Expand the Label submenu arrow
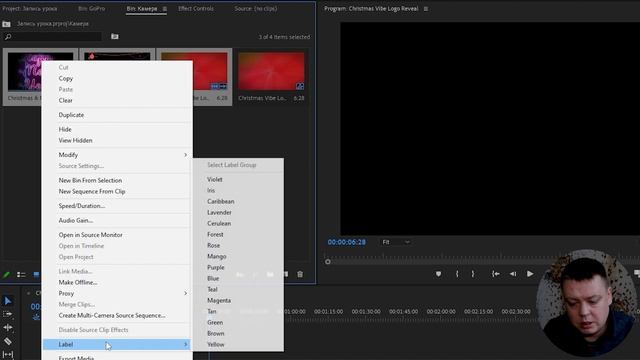Screen dimensions: 640x360 click(186, 344)
